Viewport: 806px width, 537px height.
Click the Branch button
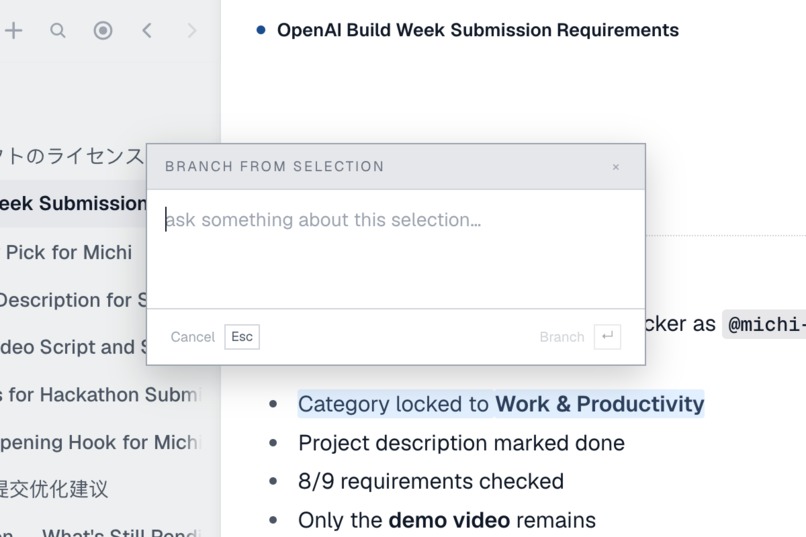tap(562, 337)
